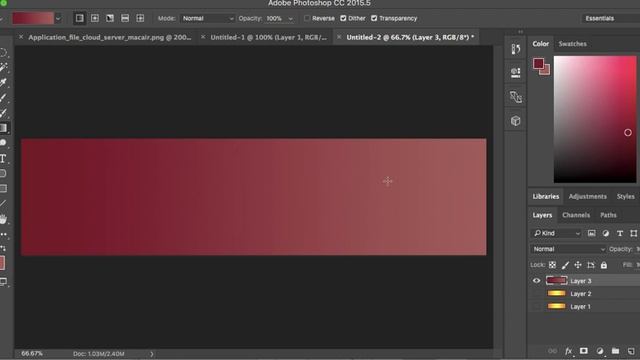Viewport: 640px width, 360px height.
Task: Open the gradient Opacity dropdown arrow
Action: tap(291, 19)
